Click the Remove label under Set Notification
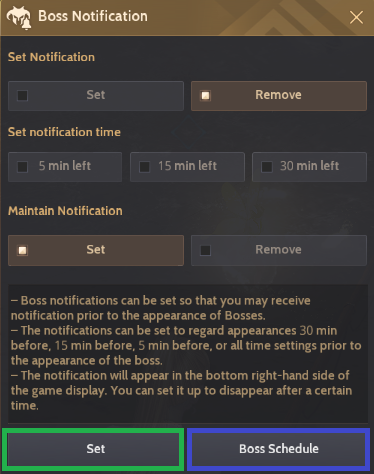Image resolution: width=374 pixels, height=474 pixels. [x=278, y=95]
